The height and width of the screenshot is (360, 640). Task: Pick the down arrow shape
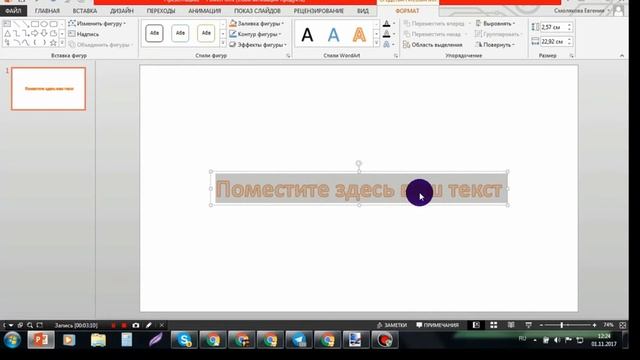(x=44, y=33)
